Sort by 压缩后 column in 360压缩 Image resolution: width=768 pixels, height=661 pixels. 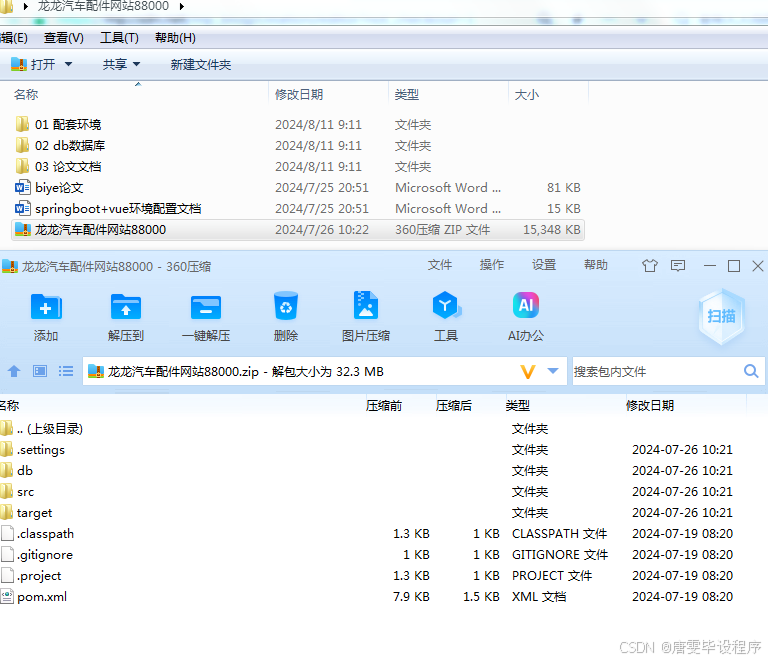point(454,405)
